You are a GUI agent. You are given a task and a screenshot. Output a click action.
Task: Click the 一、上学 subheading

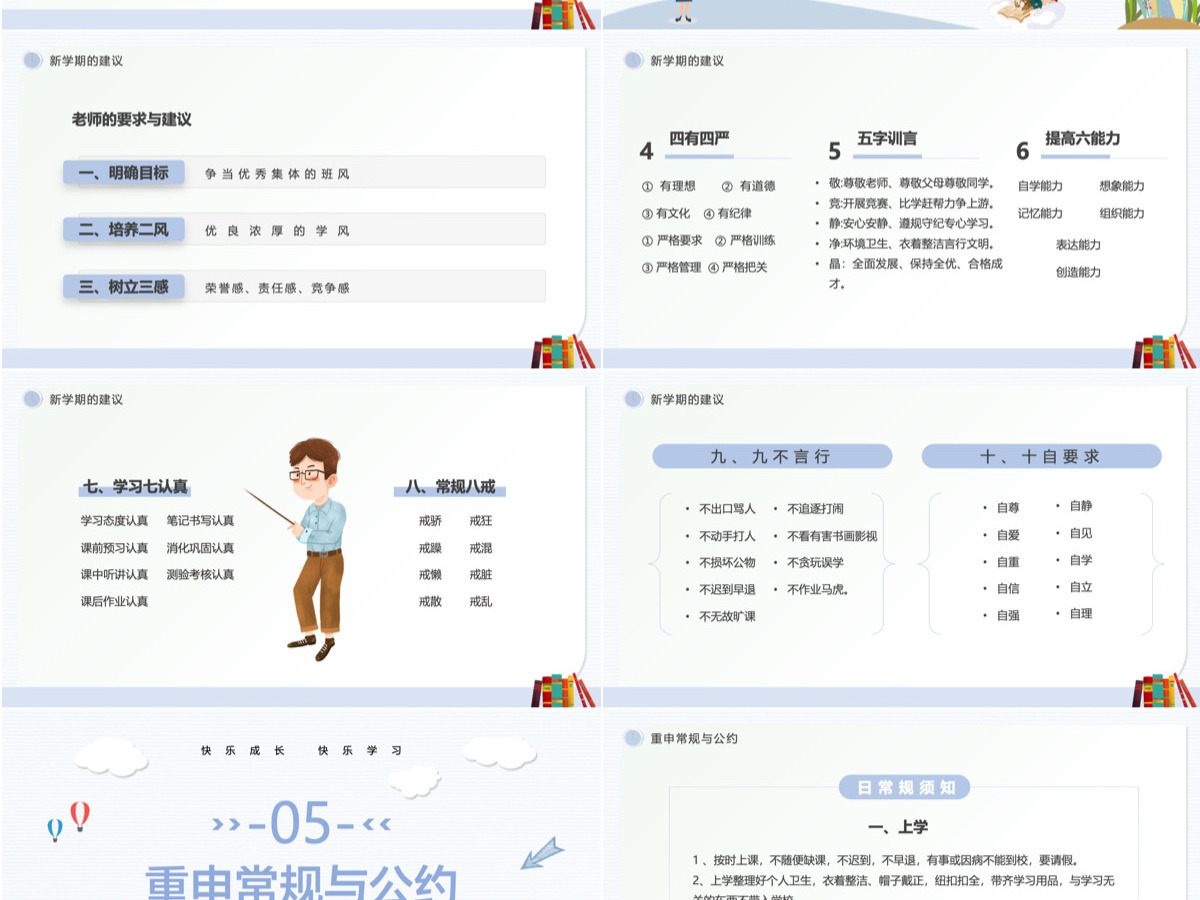899,827
